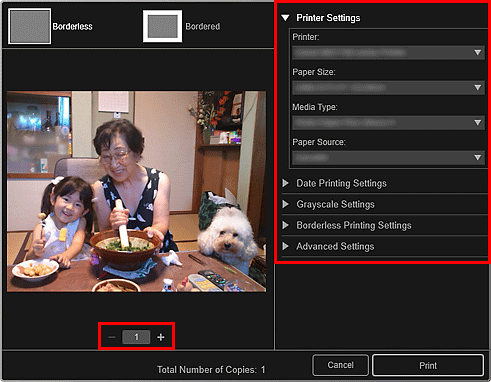491x382 pixels.
Task: Click the Media Type: field label
Action: (315, 107)
